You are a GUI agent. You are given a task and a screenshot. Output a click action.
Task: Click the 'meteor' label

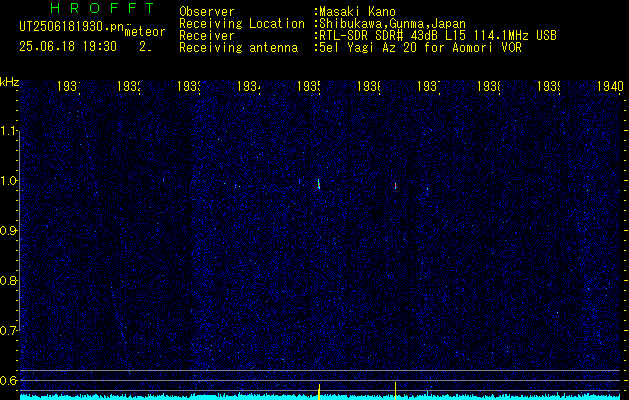point(145,32)
